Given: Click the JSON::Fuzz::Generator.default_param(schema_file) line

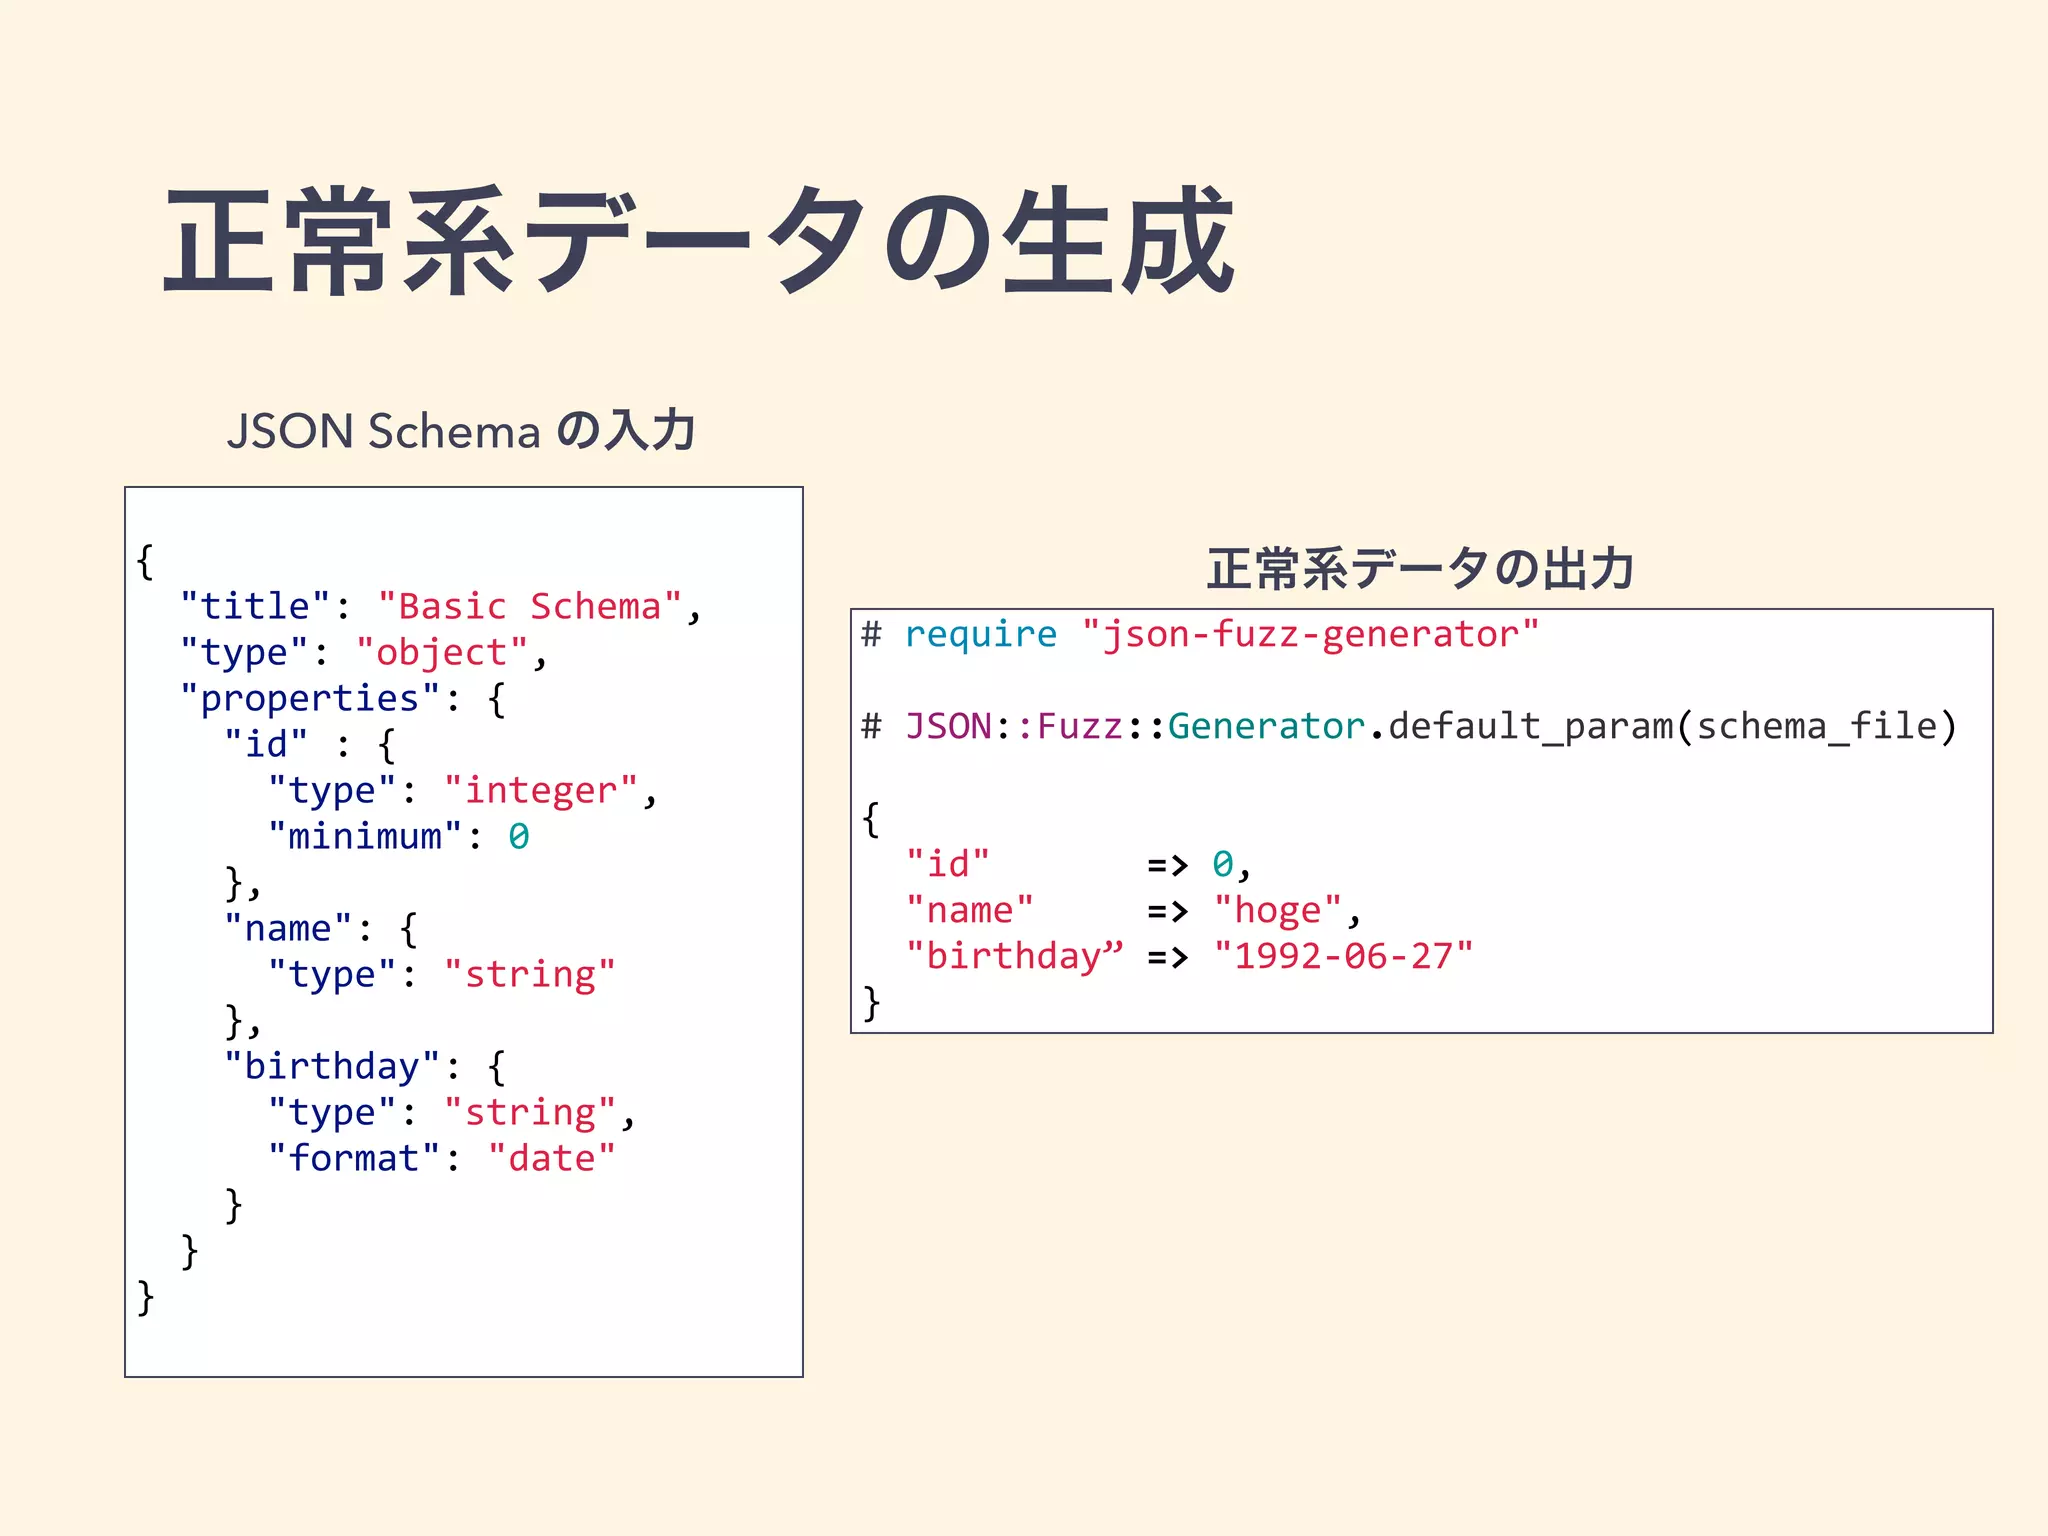Looking at the screenshot, I should (x=1409, y=727).
